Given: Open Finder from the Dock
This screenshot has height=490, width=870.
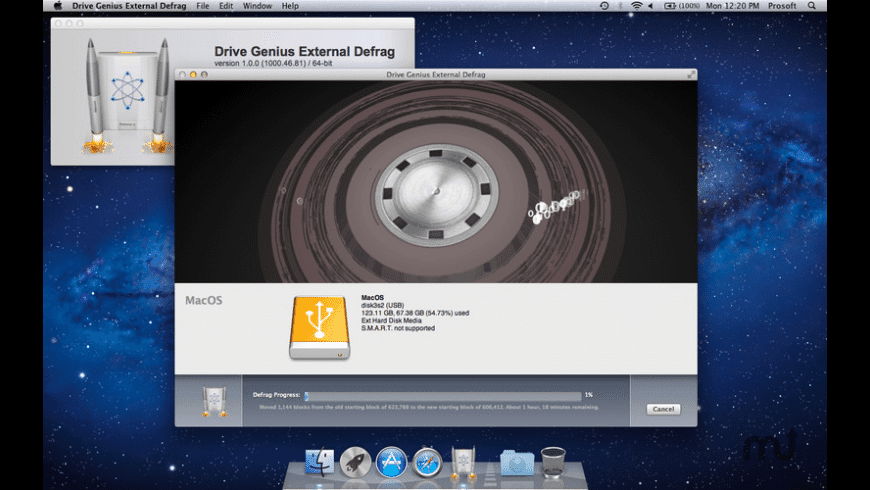Looking at the screenshot, I should (320, 462).
